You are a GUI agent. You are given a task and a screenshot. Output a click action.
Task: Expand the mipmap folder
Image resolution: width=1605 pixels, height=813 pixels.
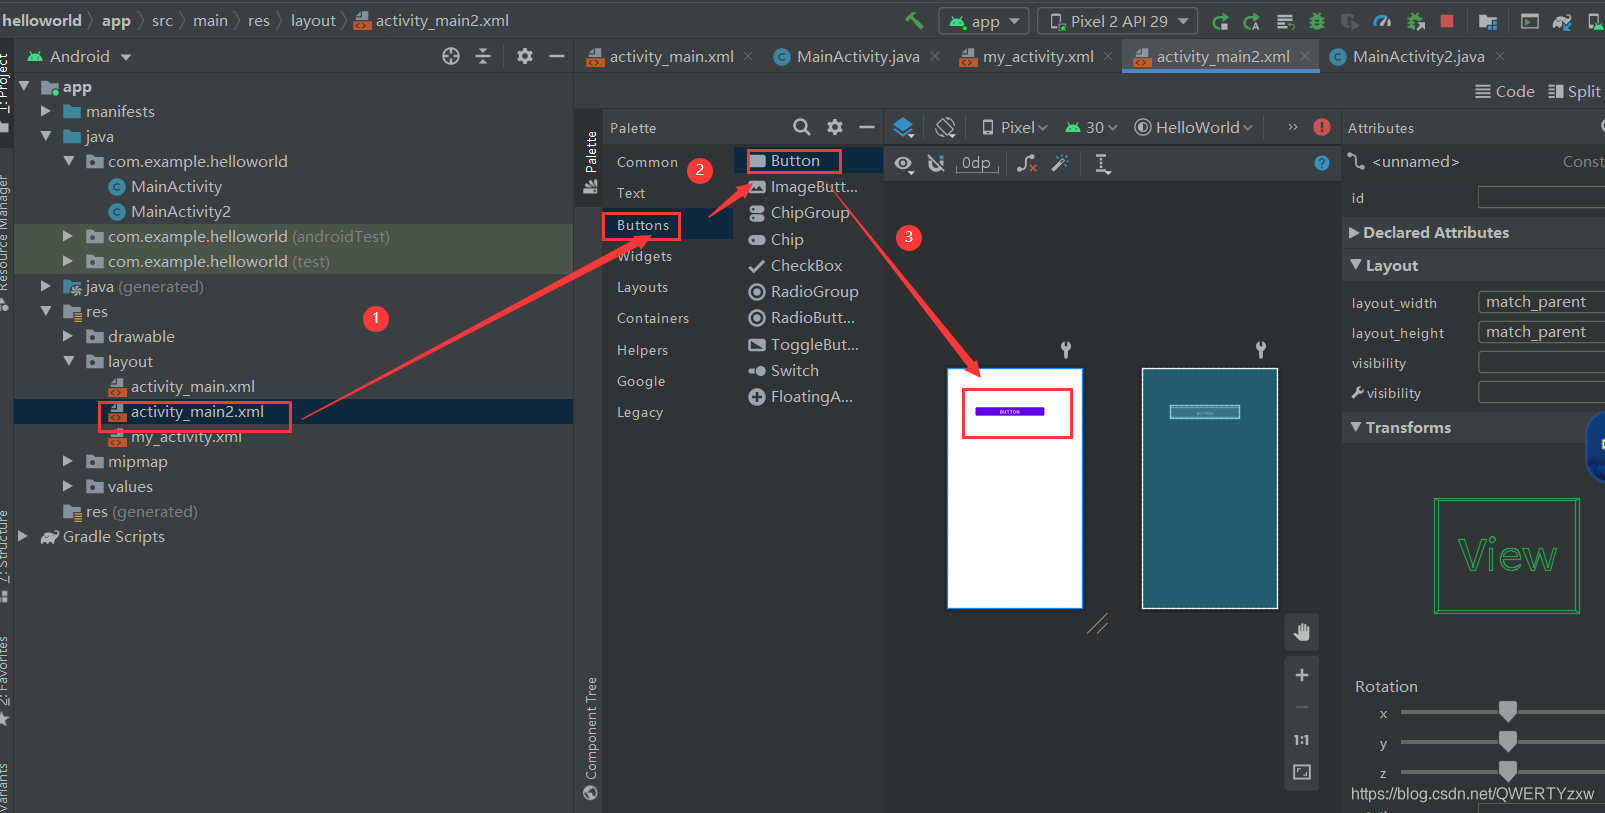(68, 461)
